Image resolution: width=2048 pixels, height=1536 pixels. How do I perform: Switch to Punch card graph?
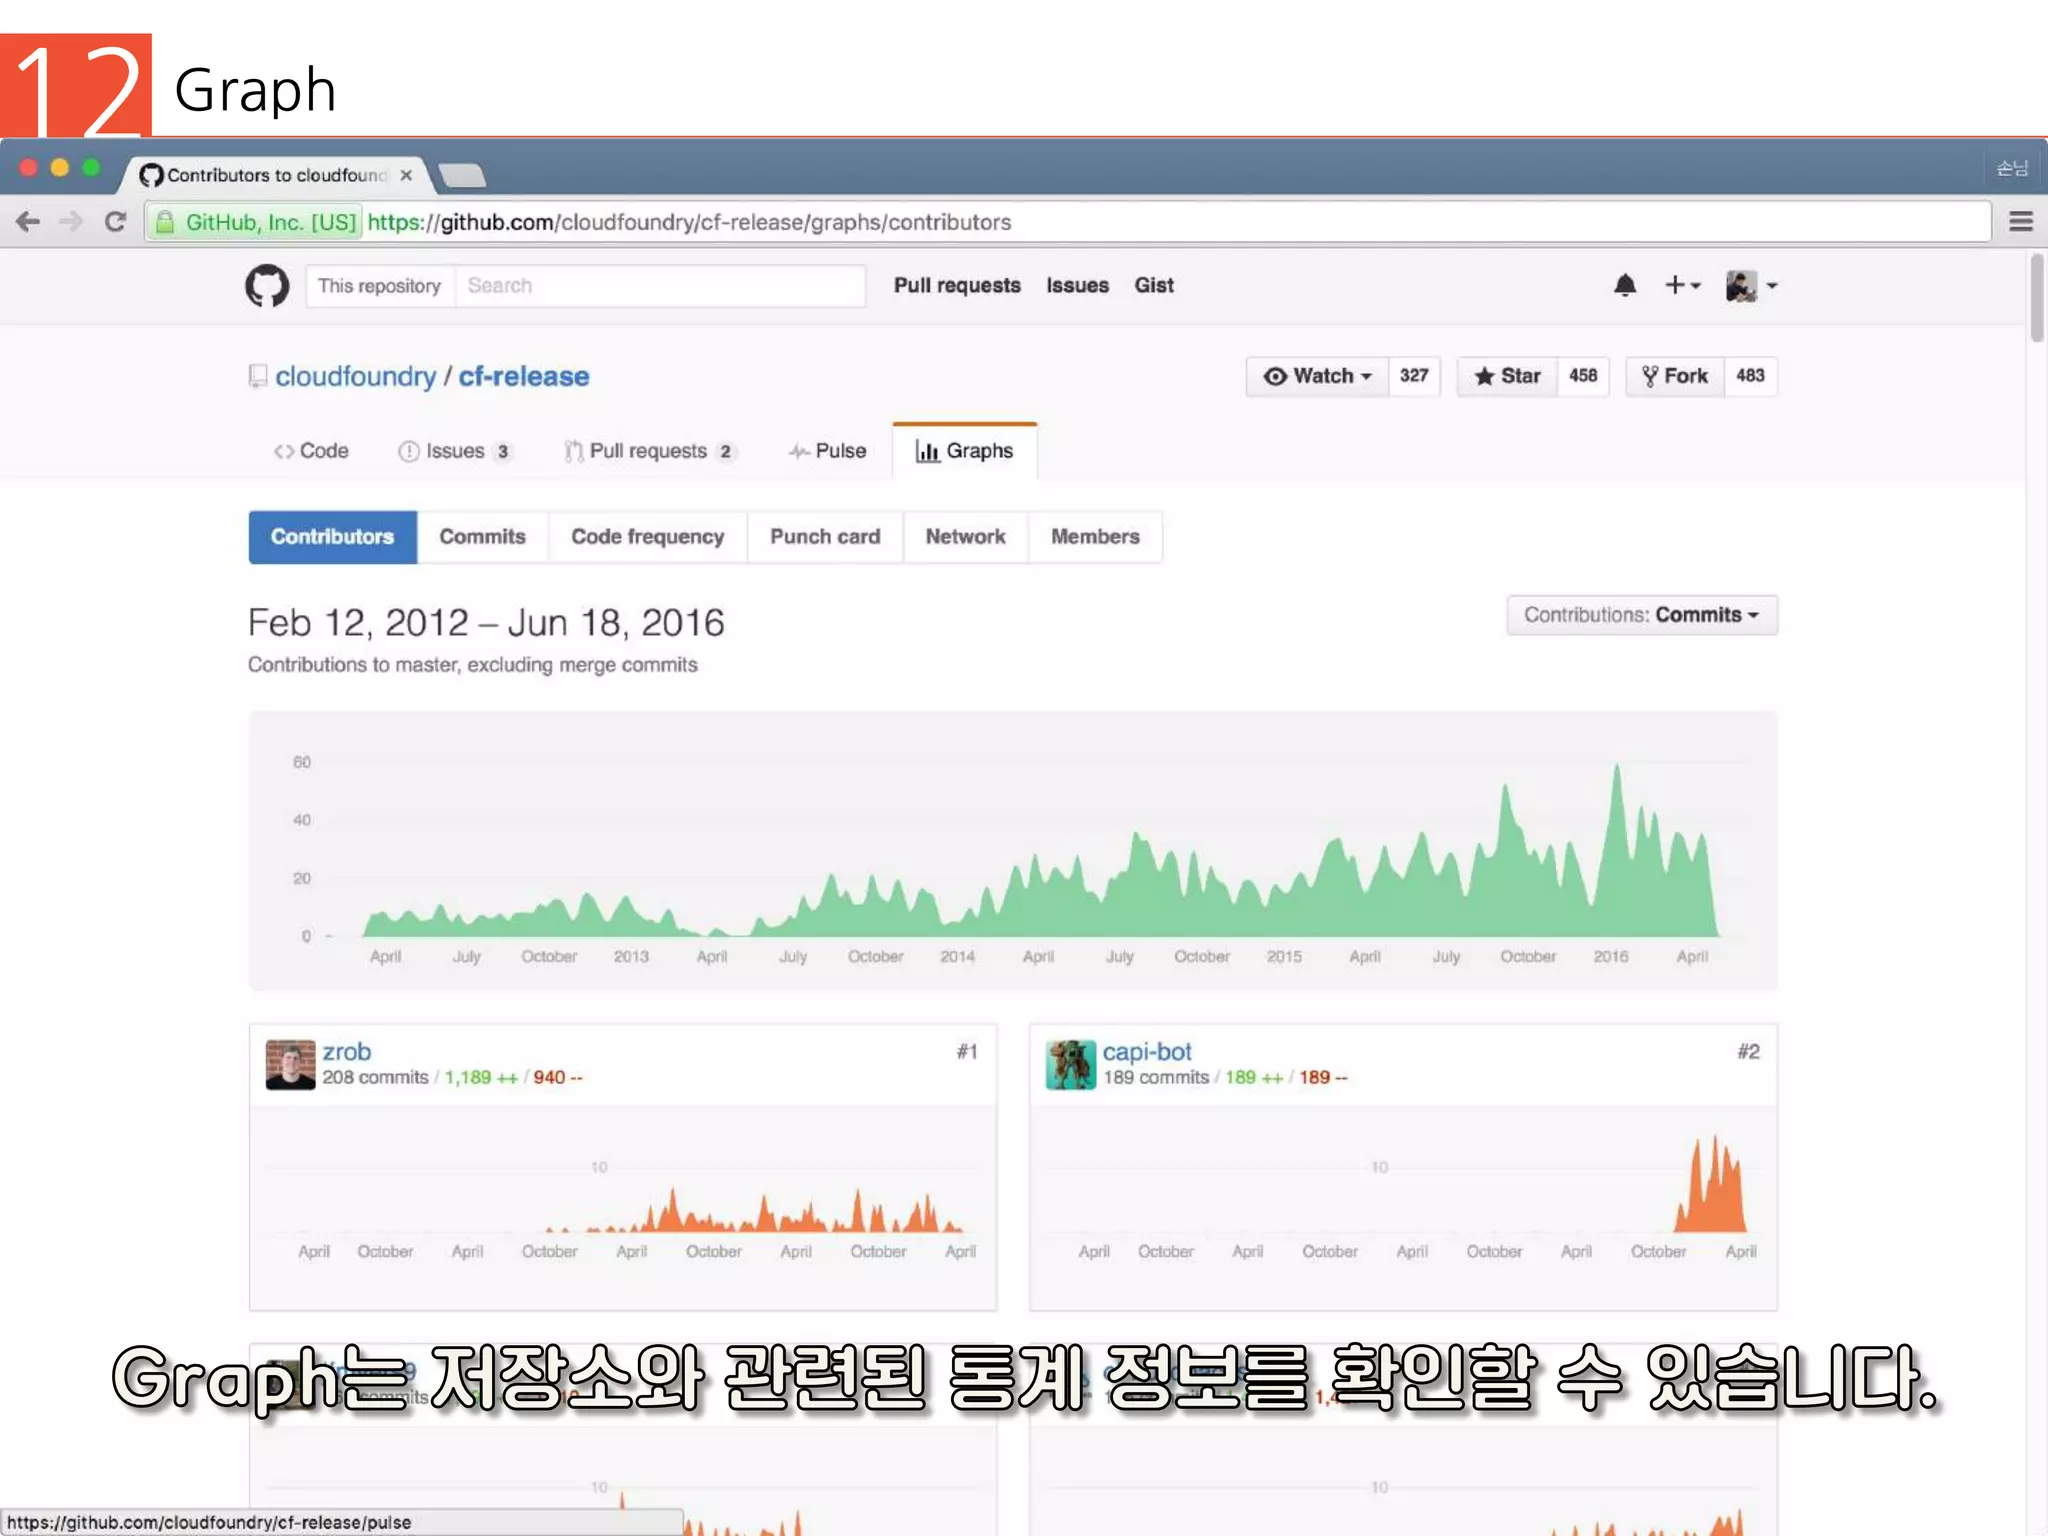click(825, 537)
